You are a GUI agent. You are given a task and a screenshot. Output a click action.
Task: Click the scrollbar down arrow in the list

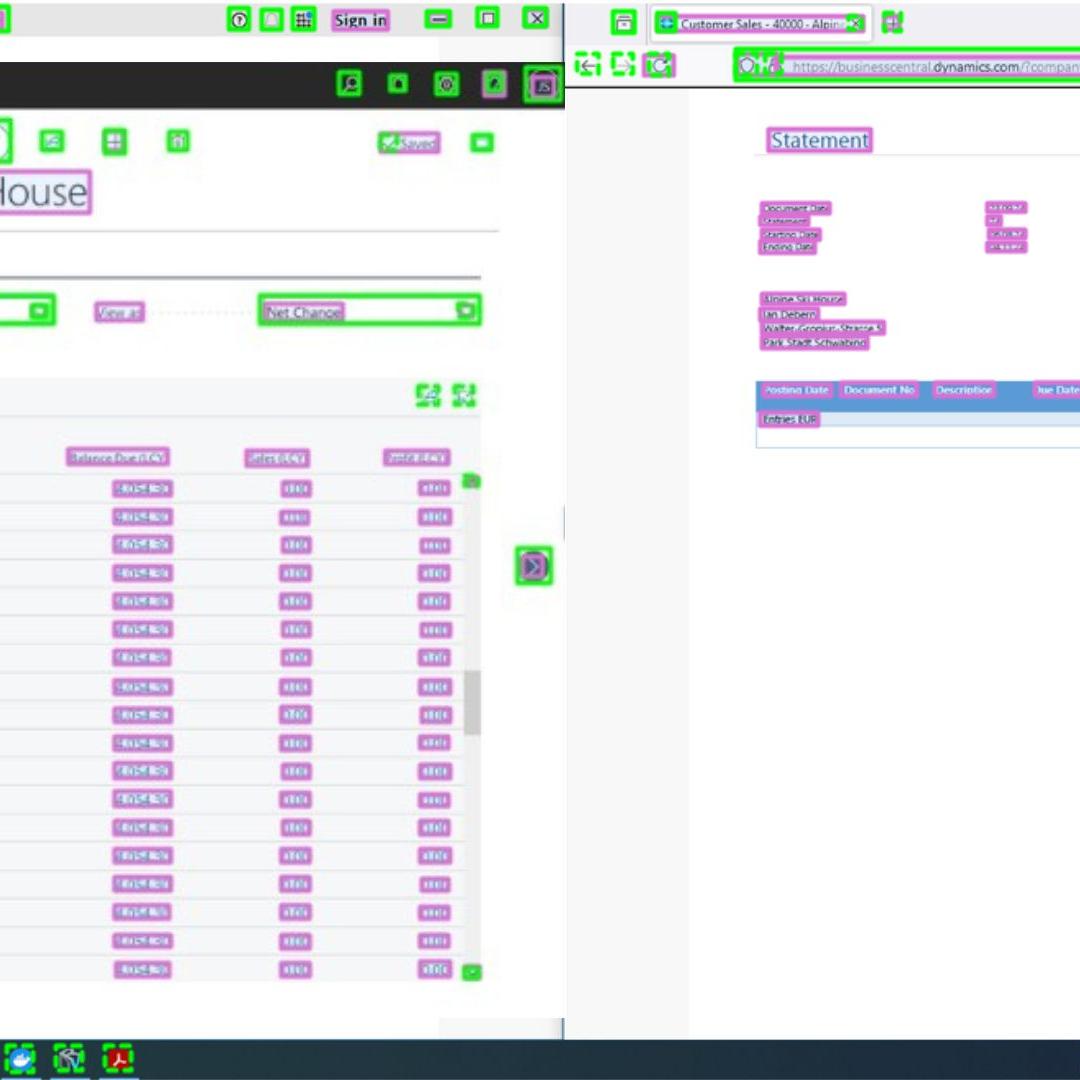[472, 971]
